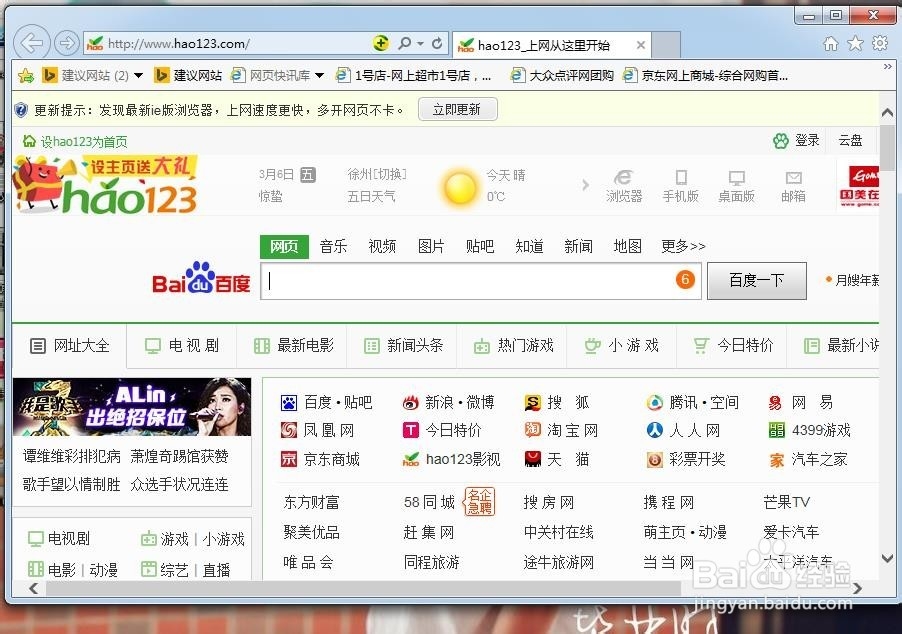Select the 新闻 search tab
This screenshot has height=634, width=902.
point(579,246)
